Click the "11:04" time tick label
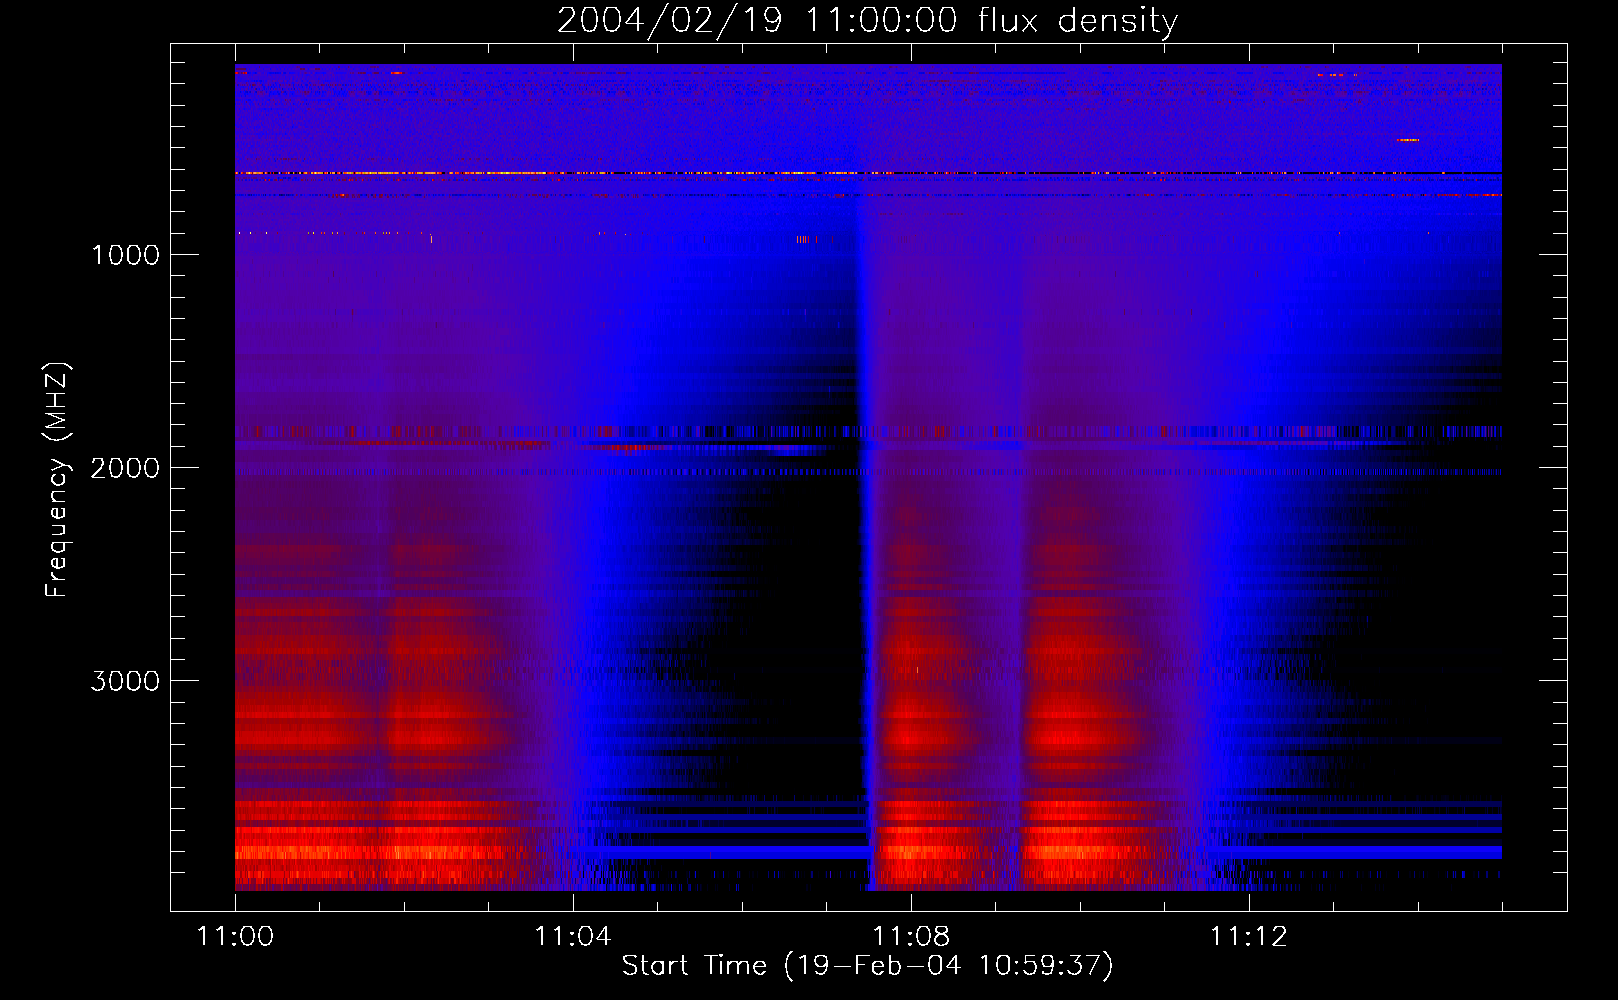Screen dimensions: 1618x1000 coord(572,937)
